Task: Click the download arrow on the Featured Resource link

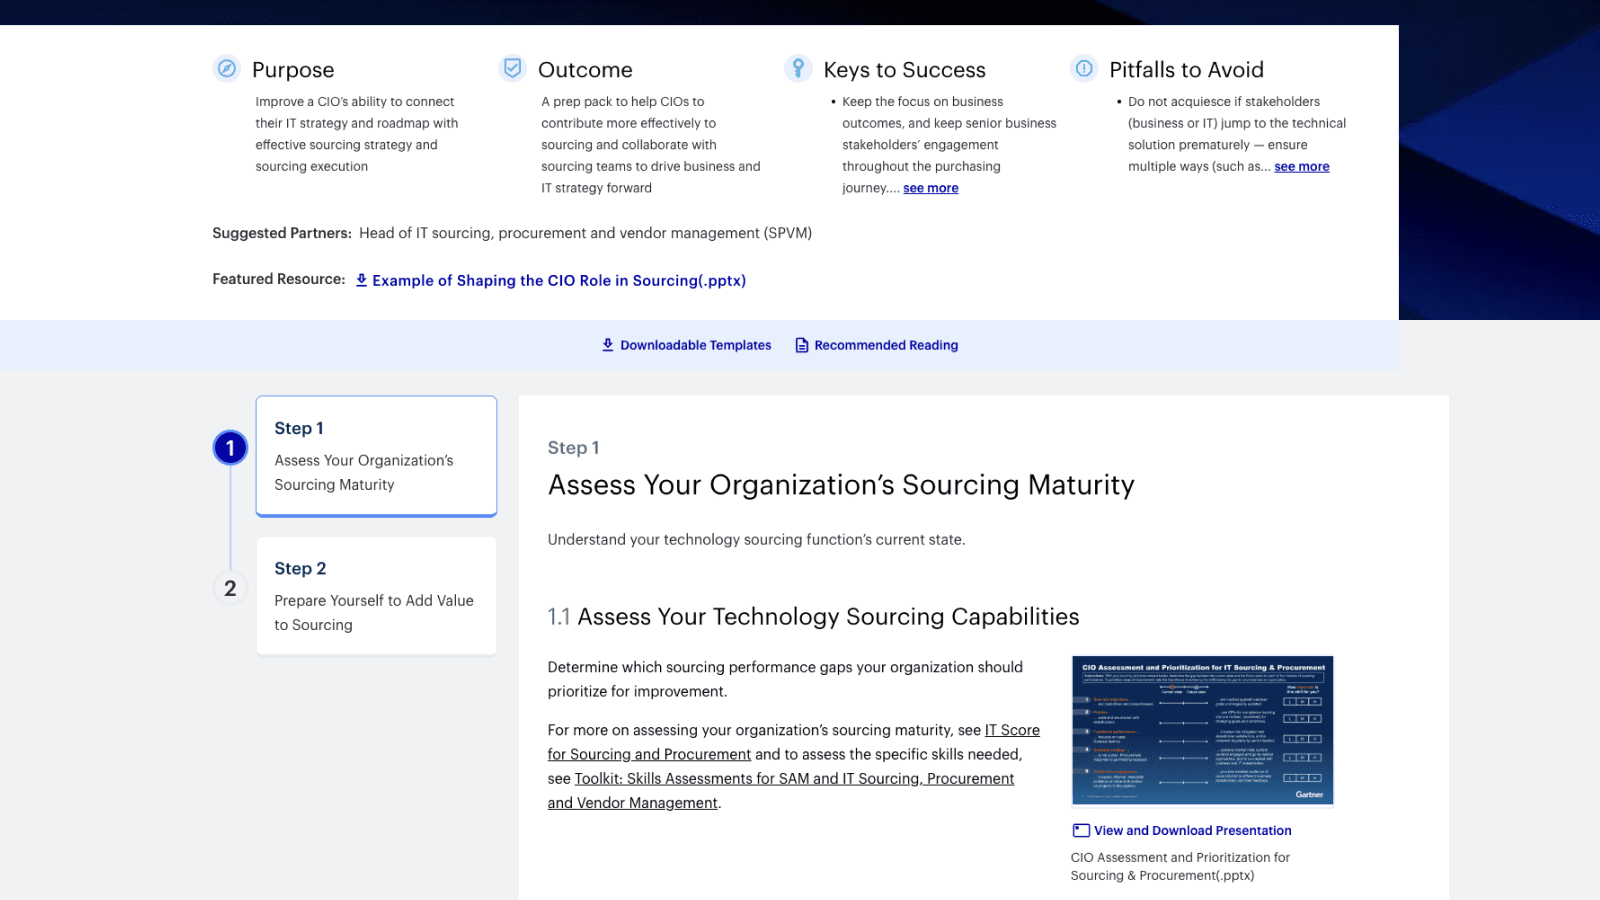Action: pyautogui.click(x=361, y=281)
